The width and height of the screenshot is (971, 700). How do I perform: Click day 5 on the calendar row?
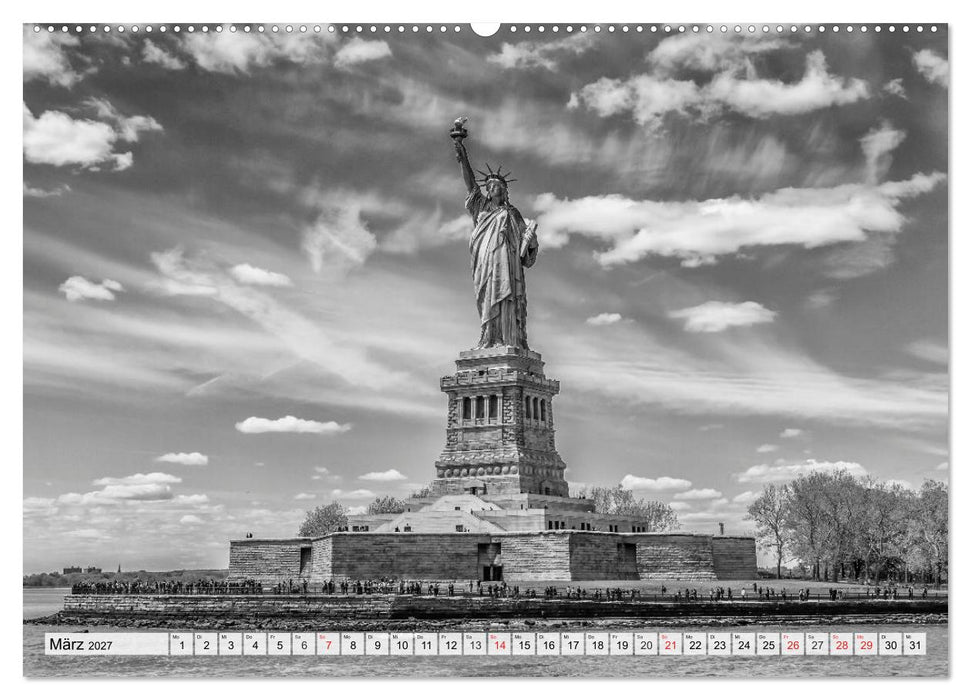coord(279,644)
